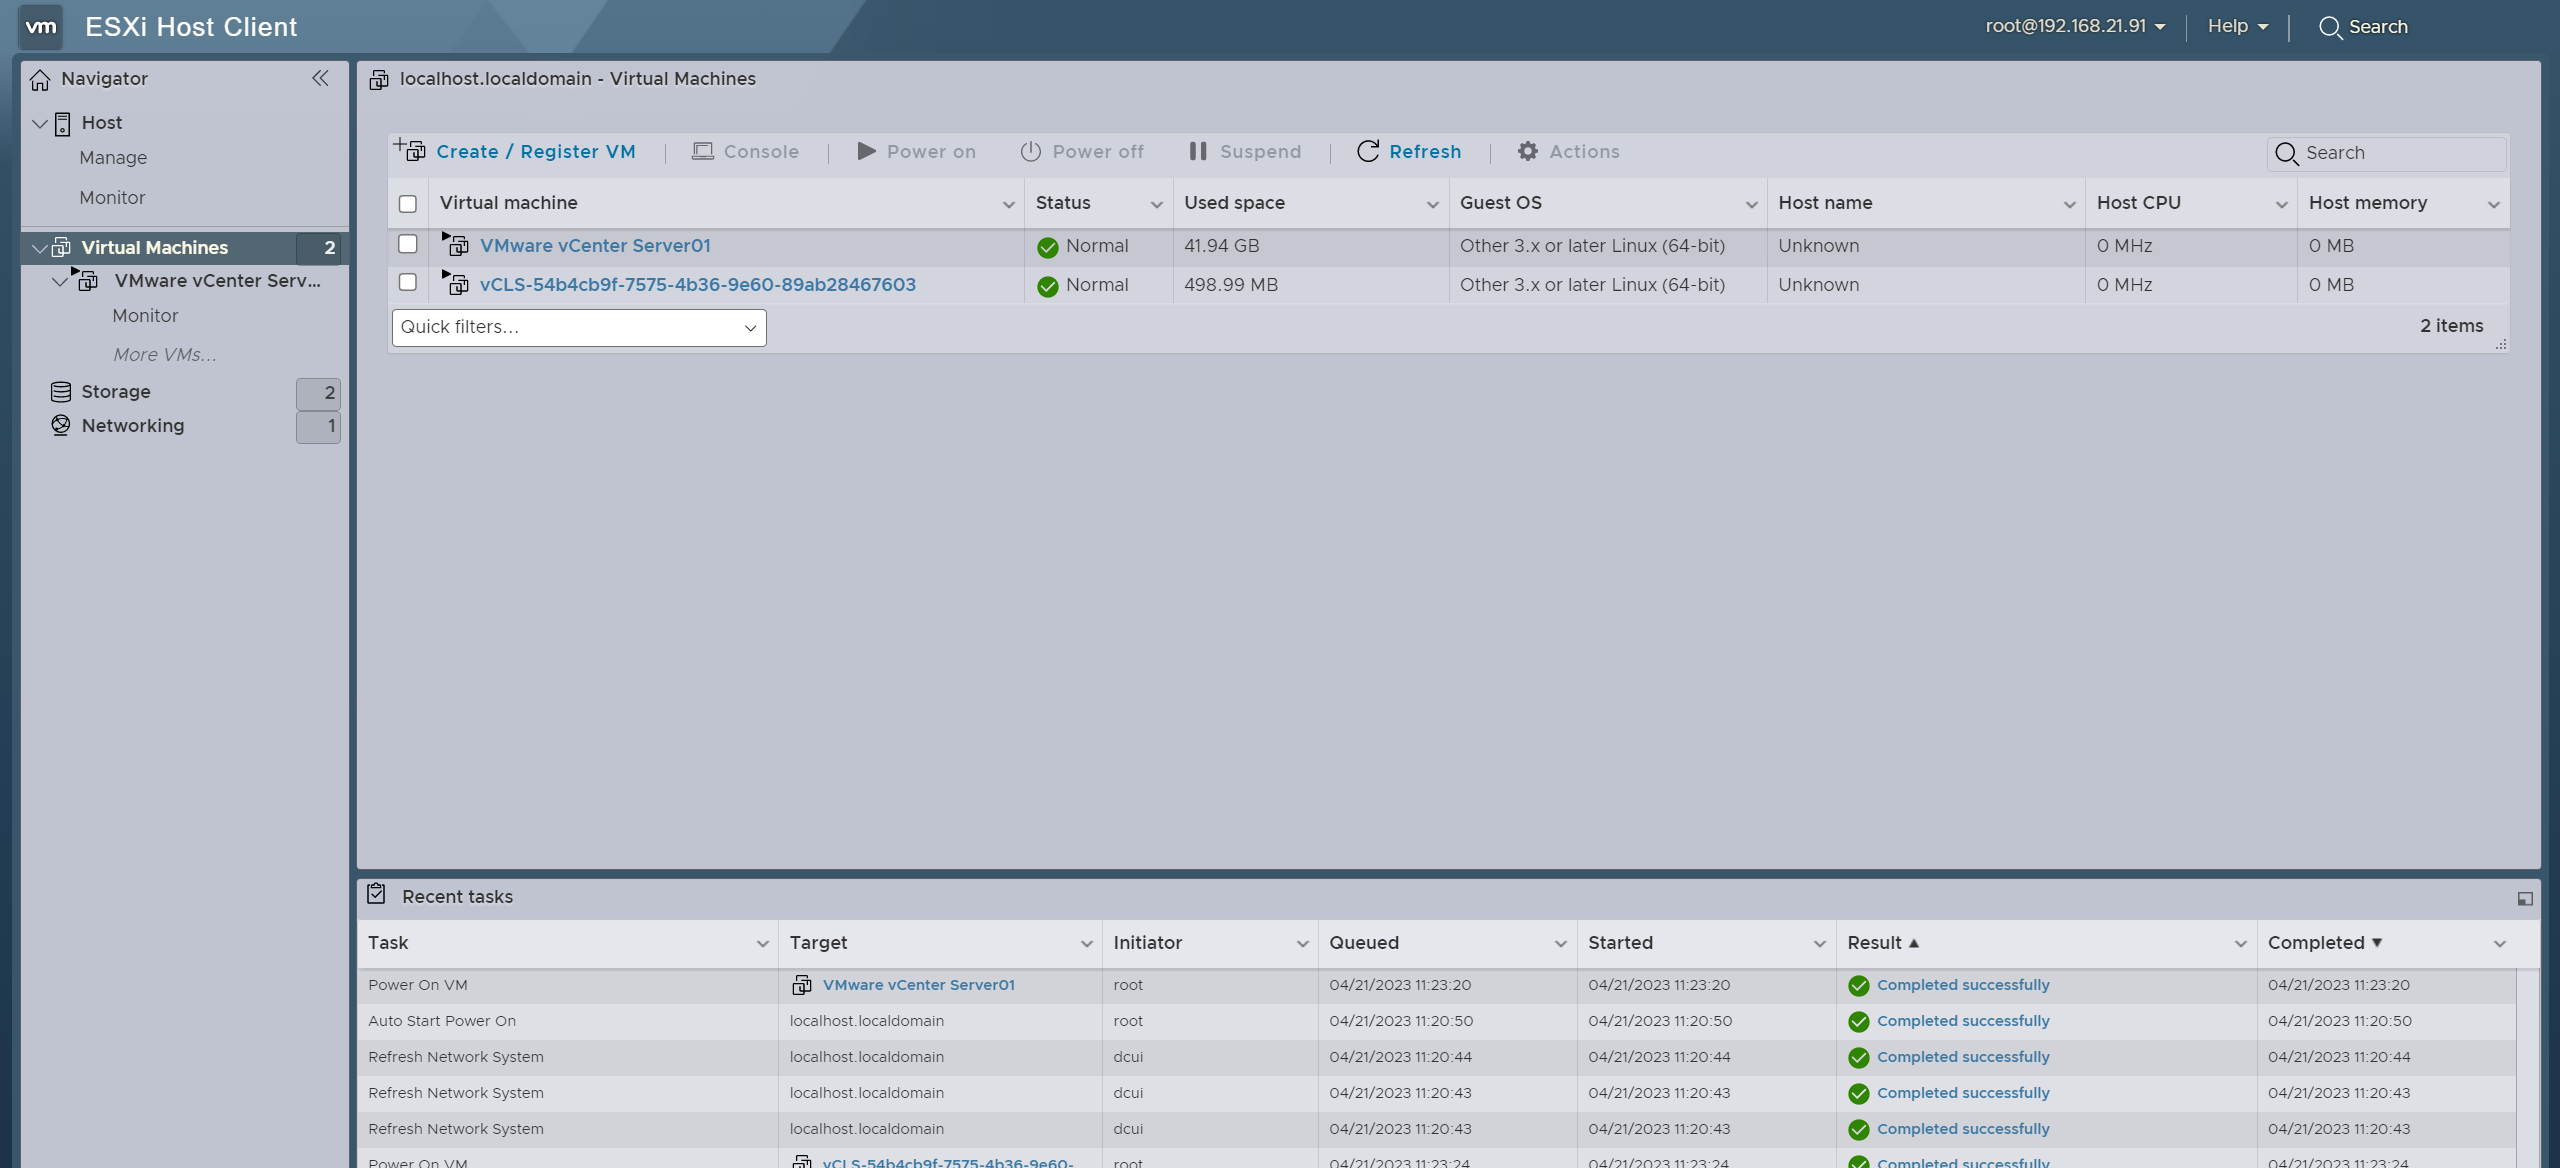This screenshot has height=1168, width=2560.
Task: Click the Host server icon
Action: pos(62,123)
